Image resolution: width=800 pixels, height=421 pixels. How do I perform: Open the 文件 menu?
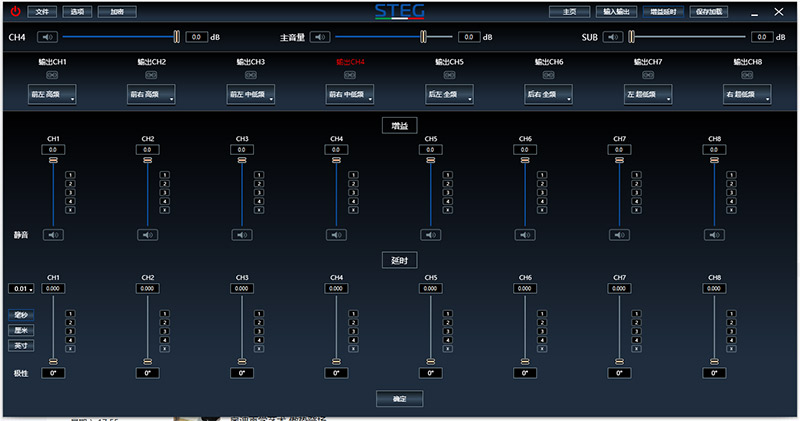pyautogui.click(x=42, y=12)
